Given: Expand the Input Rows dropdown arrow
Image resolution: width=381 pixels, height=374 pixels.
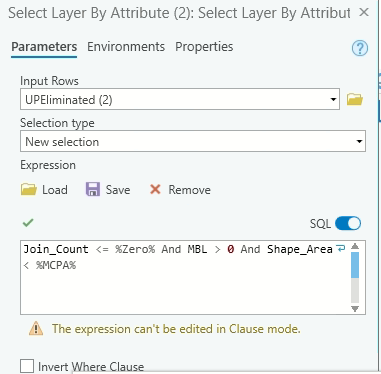Looking at the screenshot, I should (x=333, y=99).
